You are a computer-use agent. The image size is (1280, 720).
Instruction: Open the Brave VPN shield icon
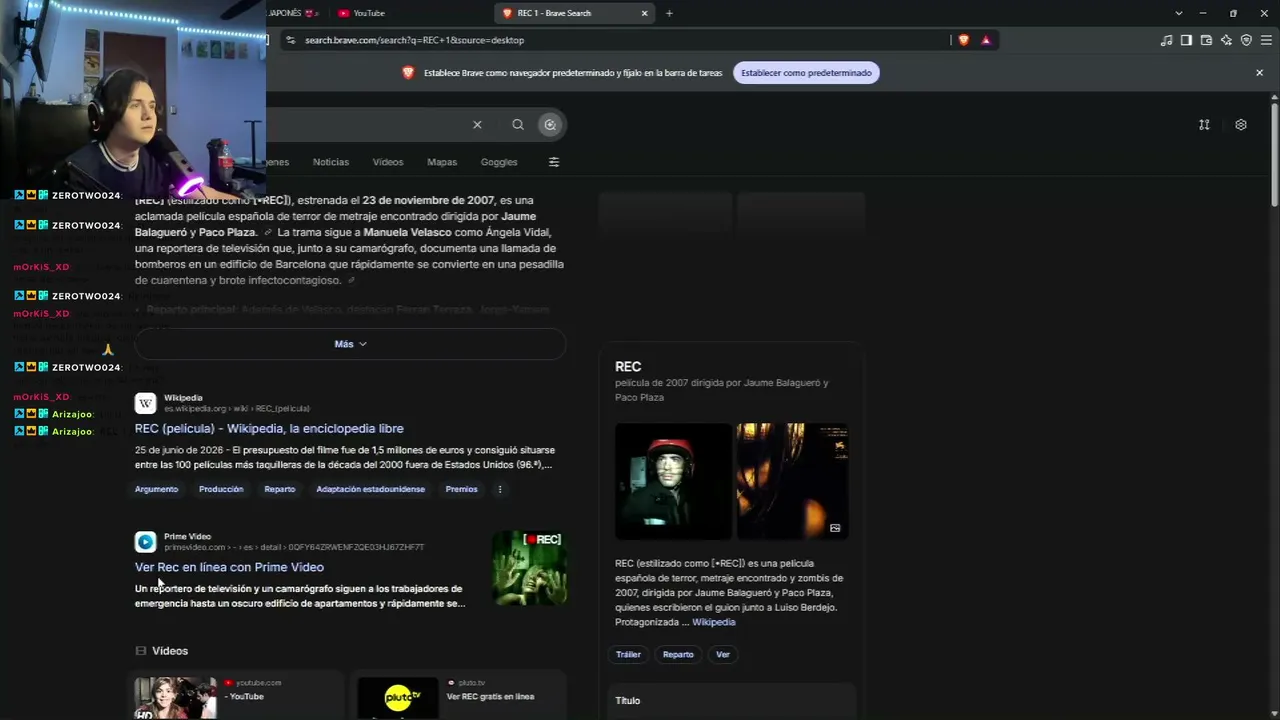(x=1246, y=40)
